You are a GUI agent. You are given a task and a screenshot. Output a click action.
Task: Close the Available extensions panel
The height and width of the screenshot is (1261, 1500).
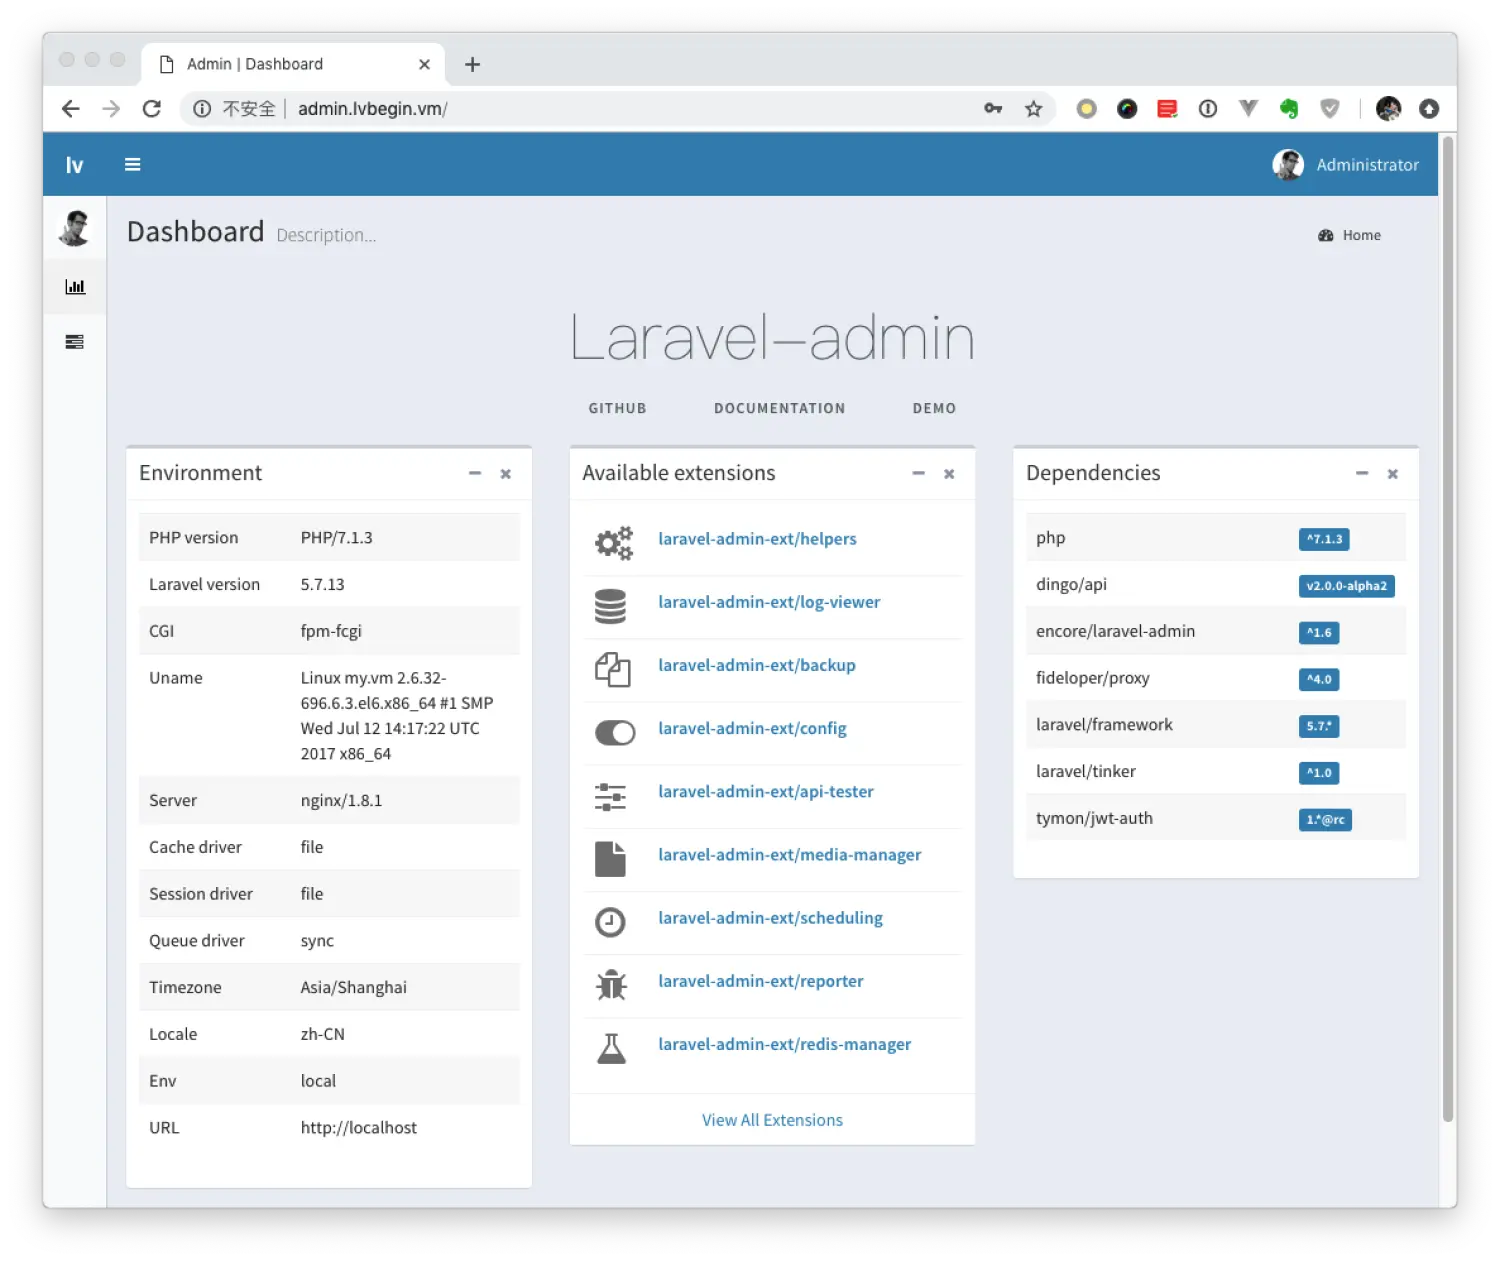949,474
